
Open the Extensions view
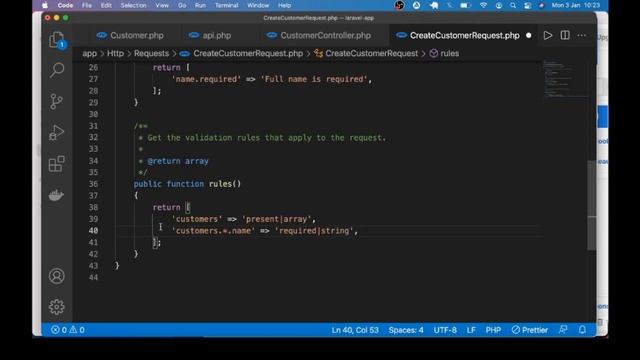coord(57,164)
